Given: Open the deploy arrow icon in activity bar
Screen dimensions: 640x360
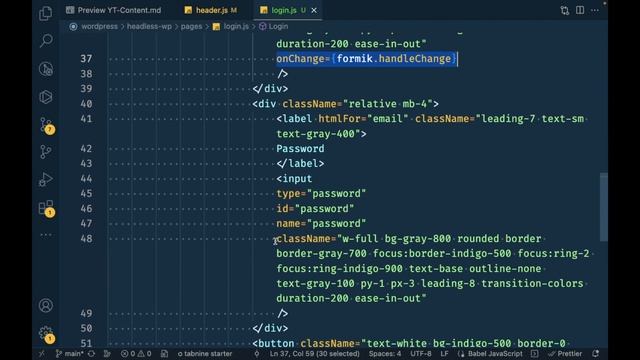Looking at the screenshot, I should [x=46, y=179].
